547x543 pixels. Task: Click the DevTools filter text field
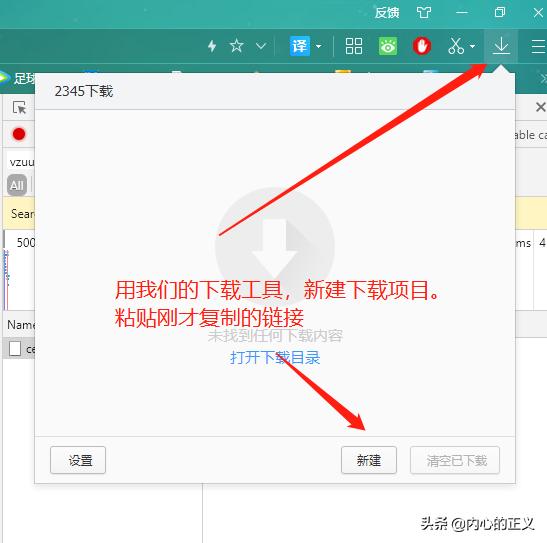20,162
